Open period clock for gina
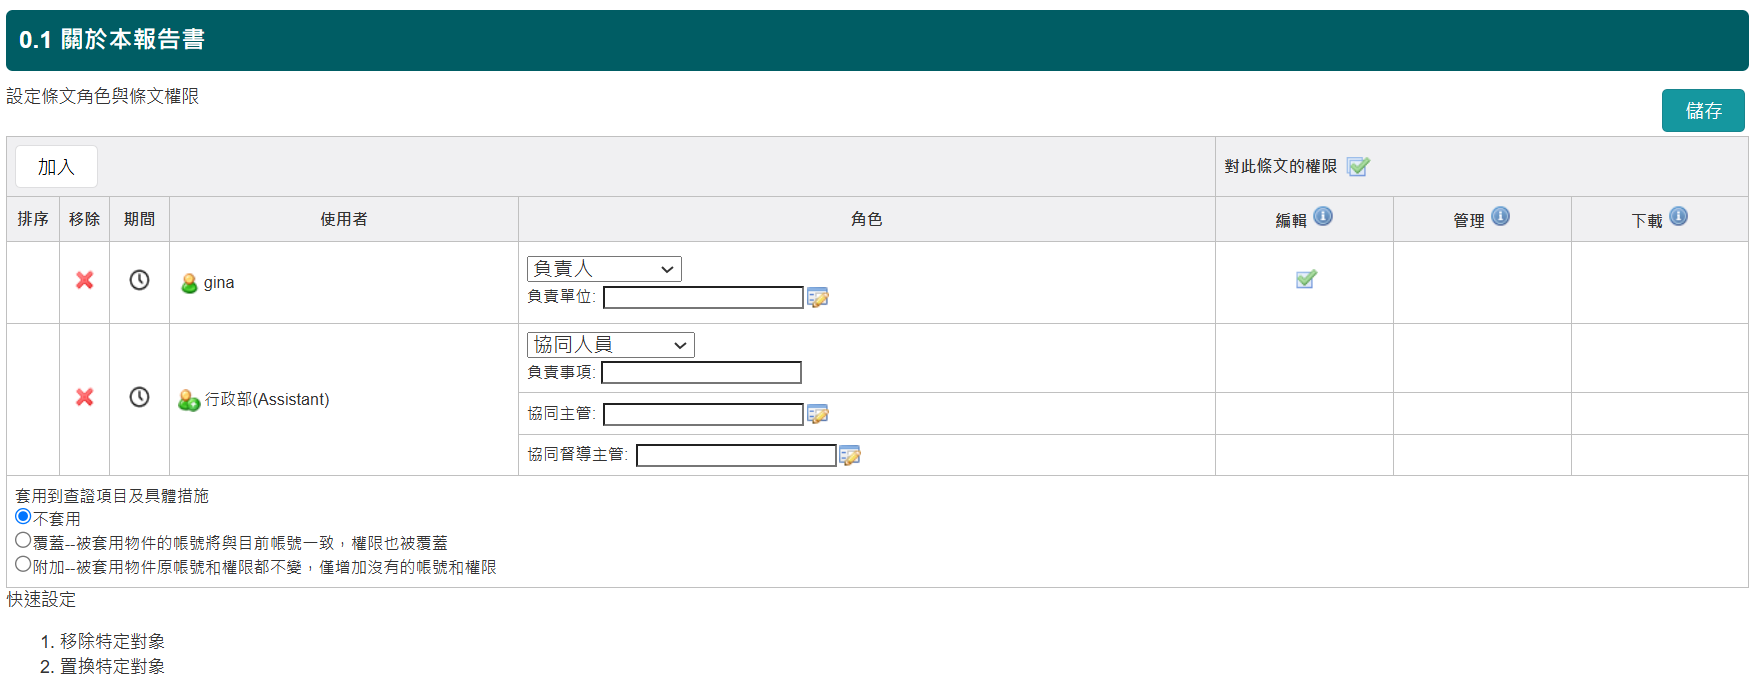Viewport: 1759px width, 690px height. click(x=139, y=281)
